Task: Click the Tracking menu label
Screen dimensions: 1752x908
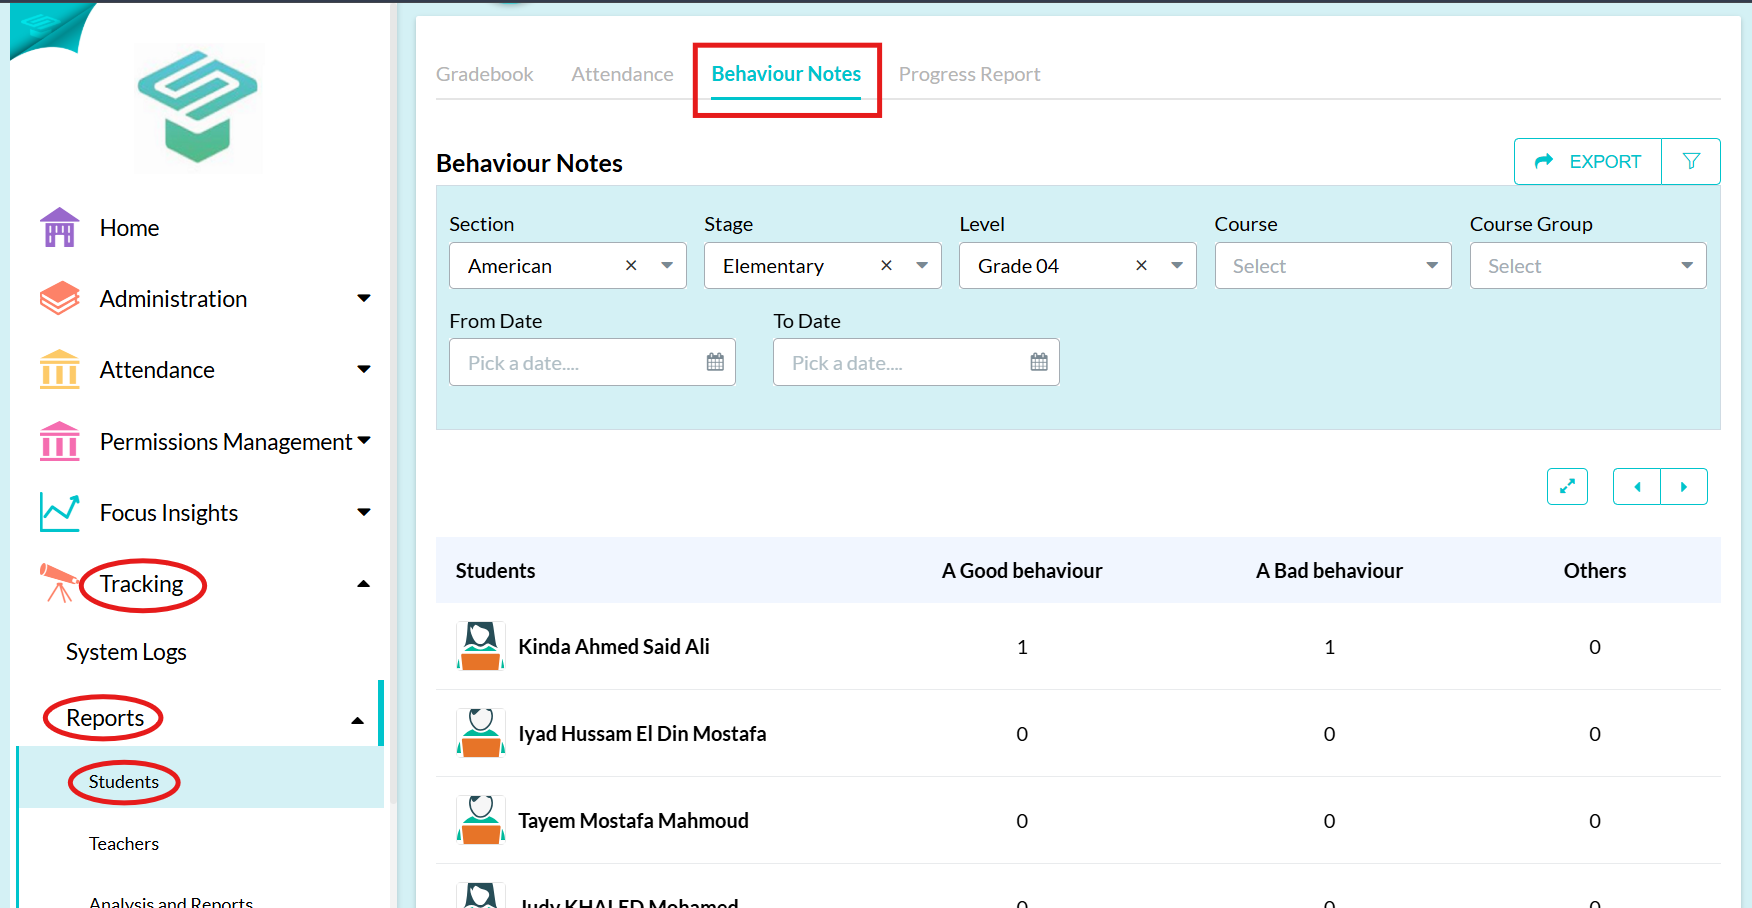Action: pyautogui.click(x=141, y=584)
